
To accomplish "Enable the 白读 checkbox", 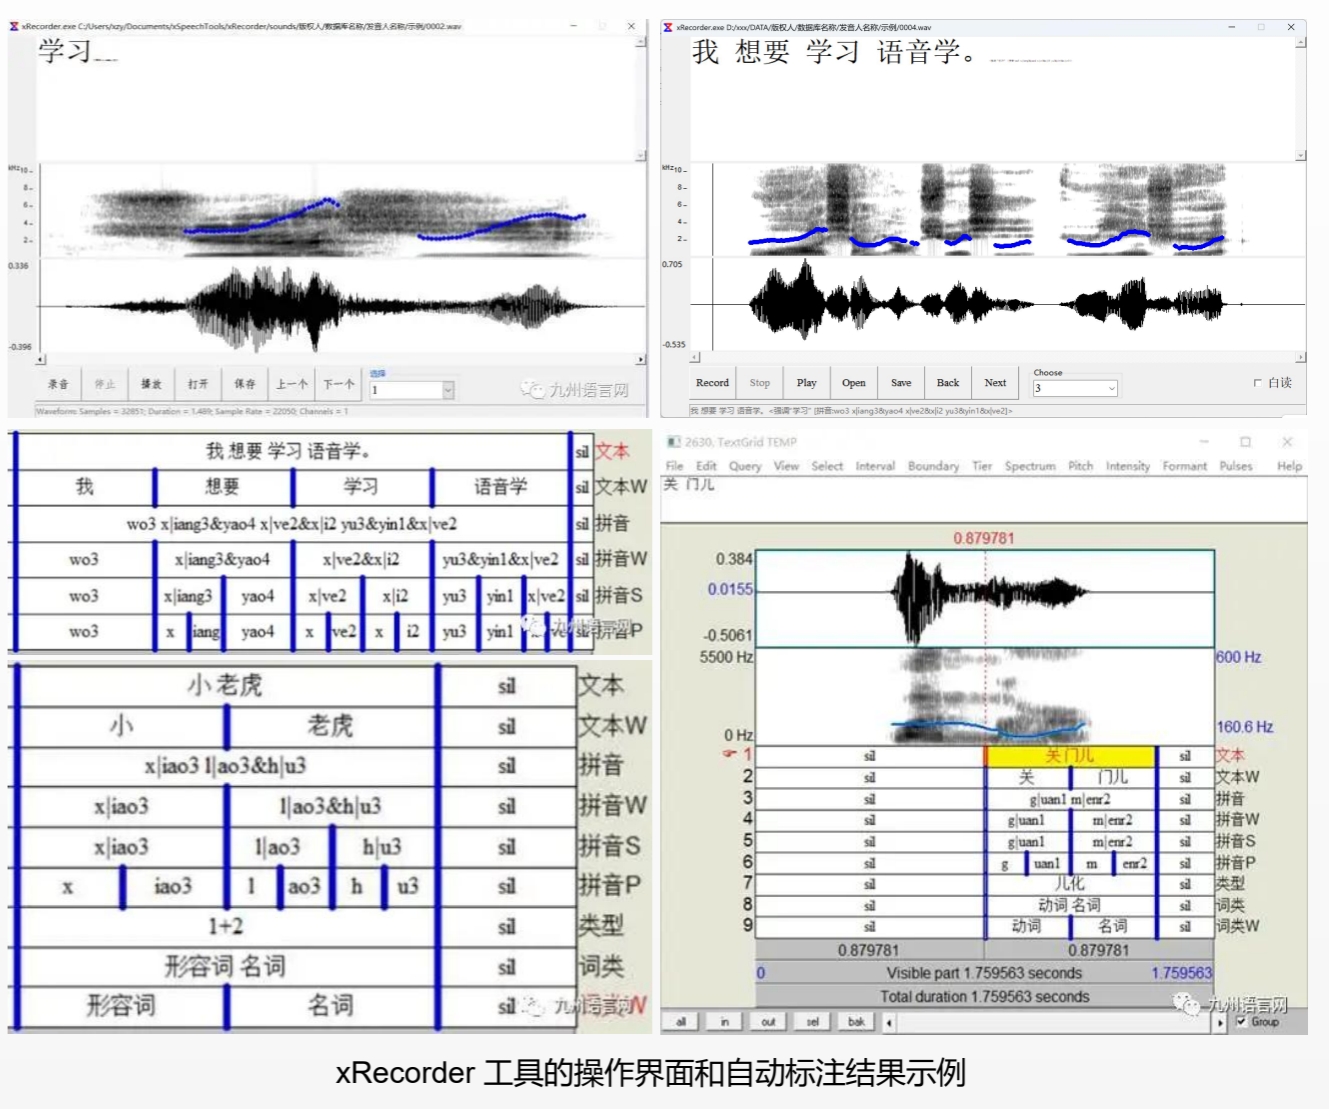I will point(1257,383).
